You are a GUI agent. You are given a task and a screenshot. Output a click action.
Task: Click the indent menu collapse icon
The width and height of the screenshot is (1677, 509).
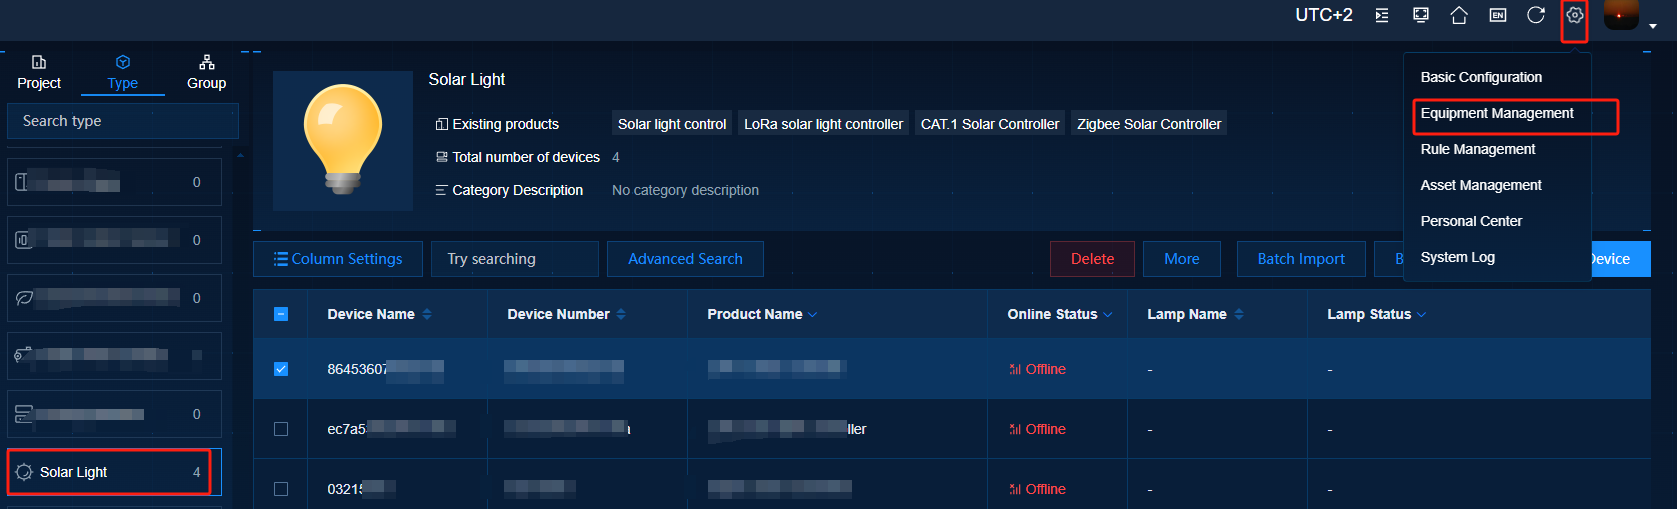[1382, 15]
